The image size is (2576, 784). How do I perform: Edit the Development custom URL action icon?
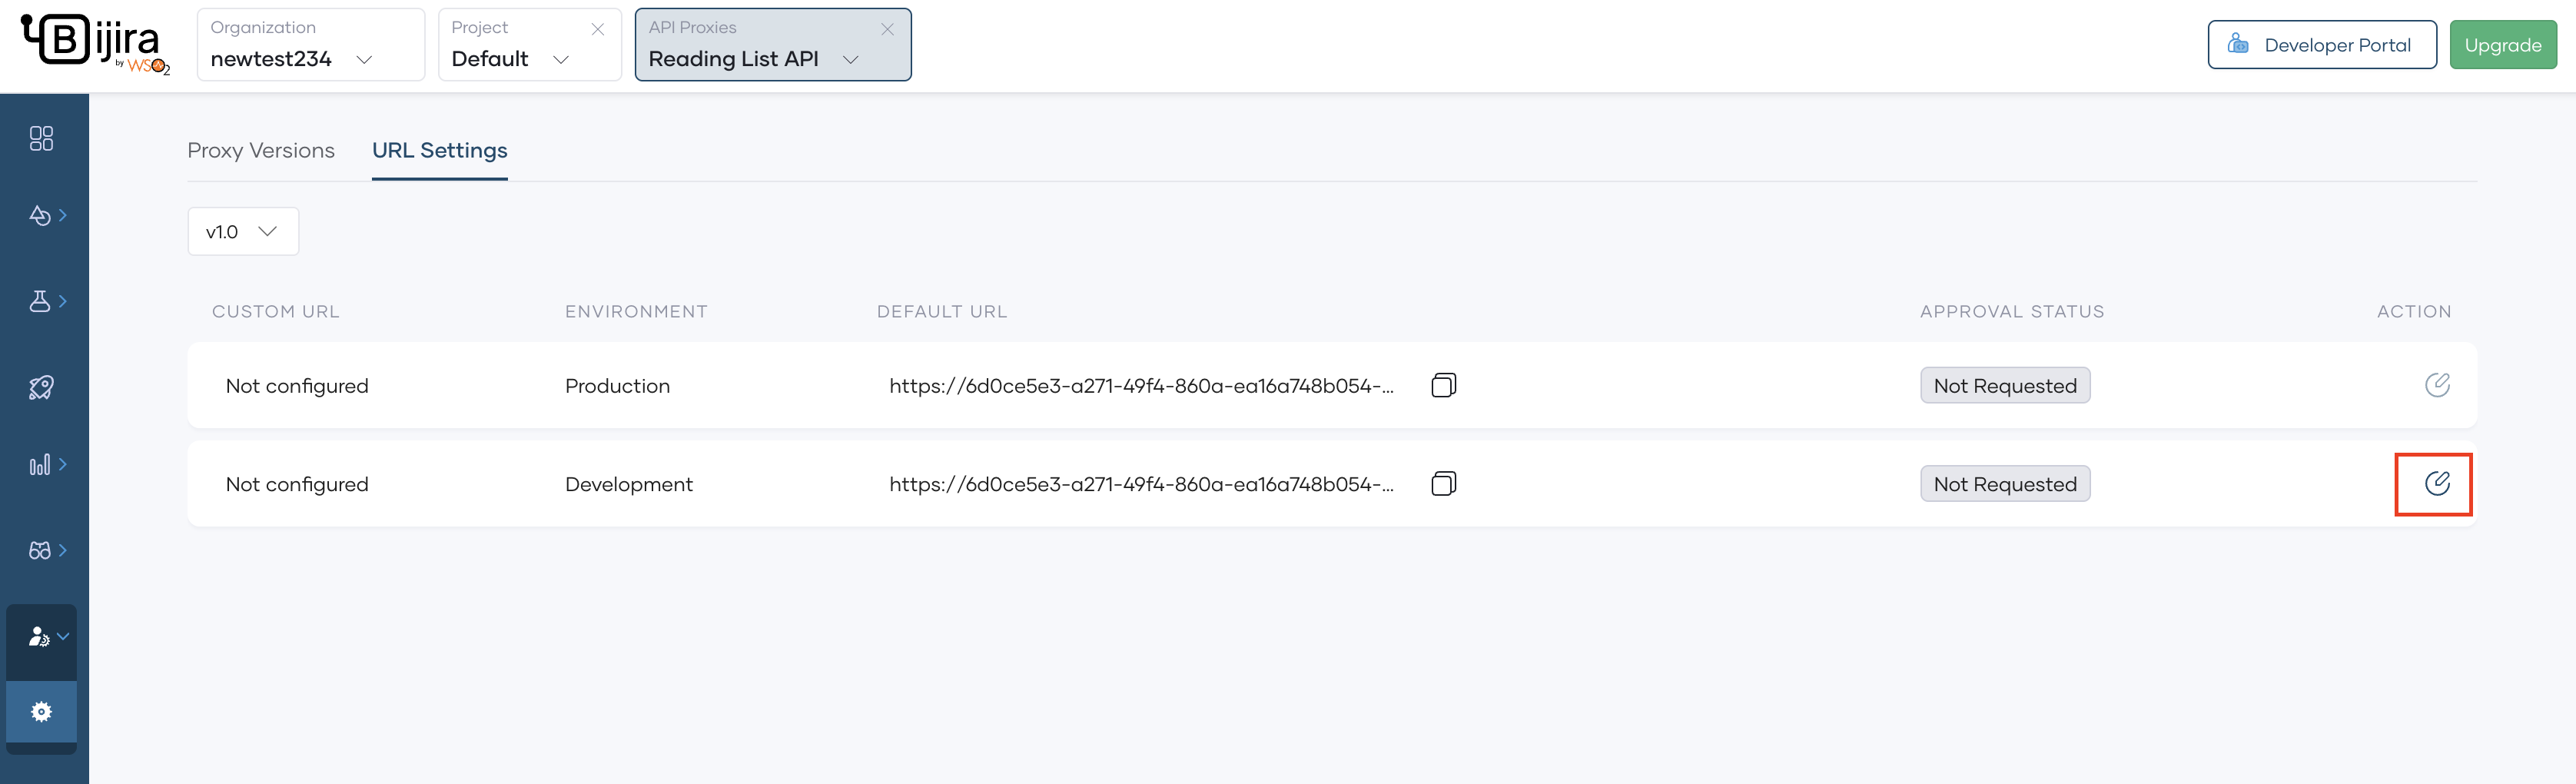[2435, 483]
